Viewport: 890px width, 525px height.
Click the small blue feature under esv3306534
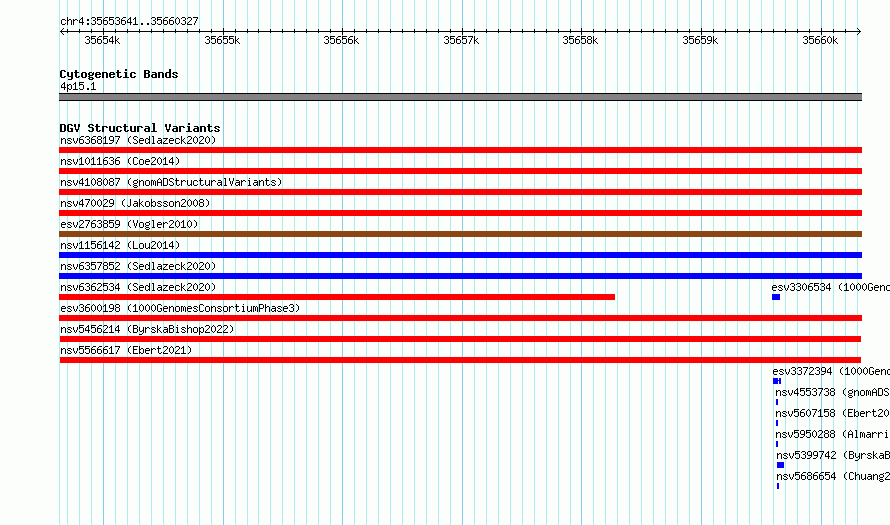click(x=776, y=297)
